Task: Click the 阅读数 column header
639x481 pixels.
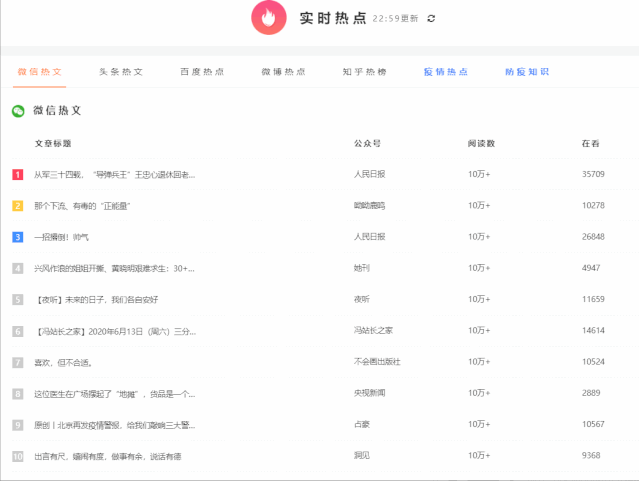Action: (481, 143)
